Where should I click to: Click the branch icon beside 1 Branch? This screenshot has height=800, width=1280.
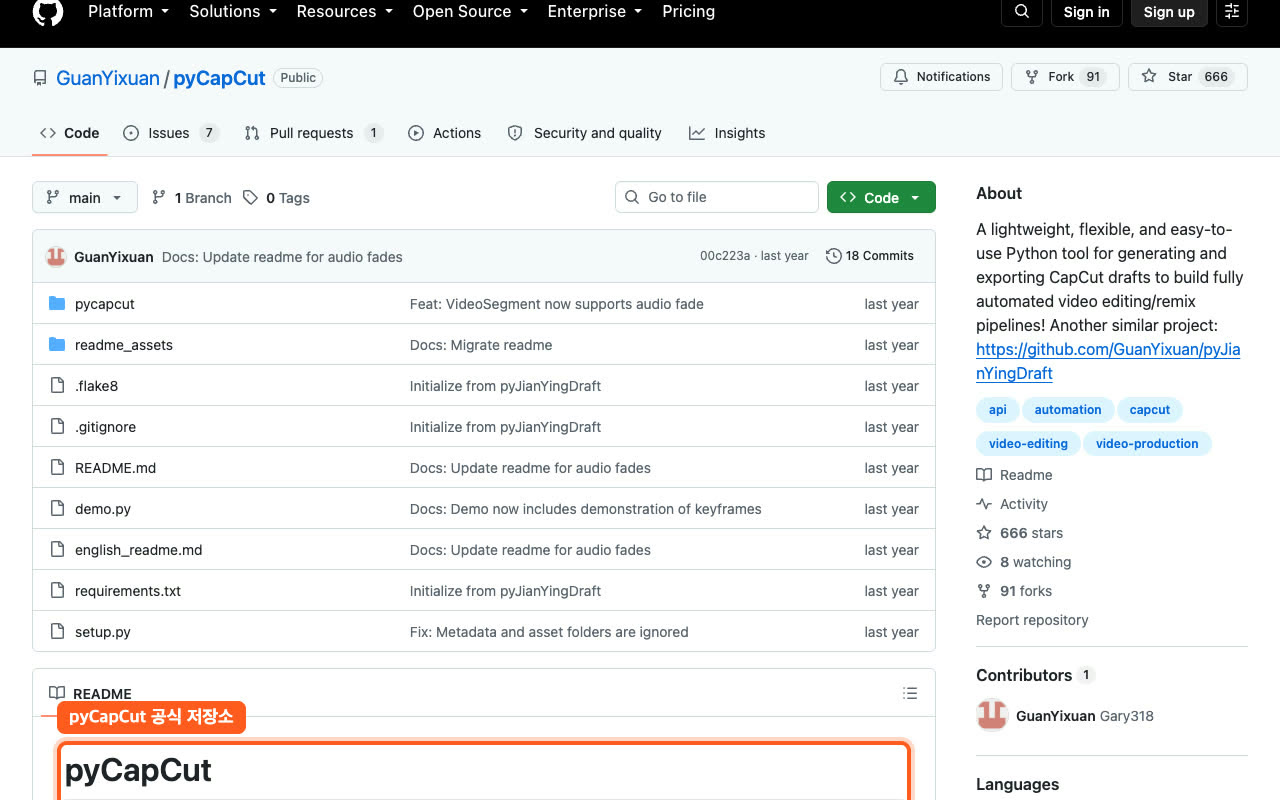pos(159,198)
